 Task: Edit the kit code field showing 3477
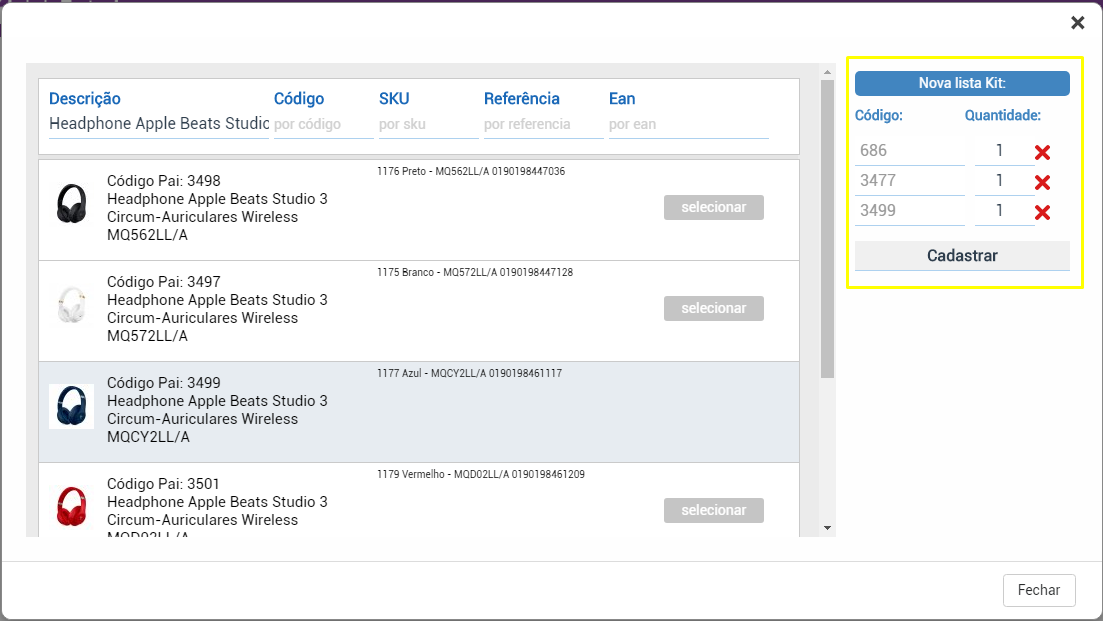tap(910, 181)
